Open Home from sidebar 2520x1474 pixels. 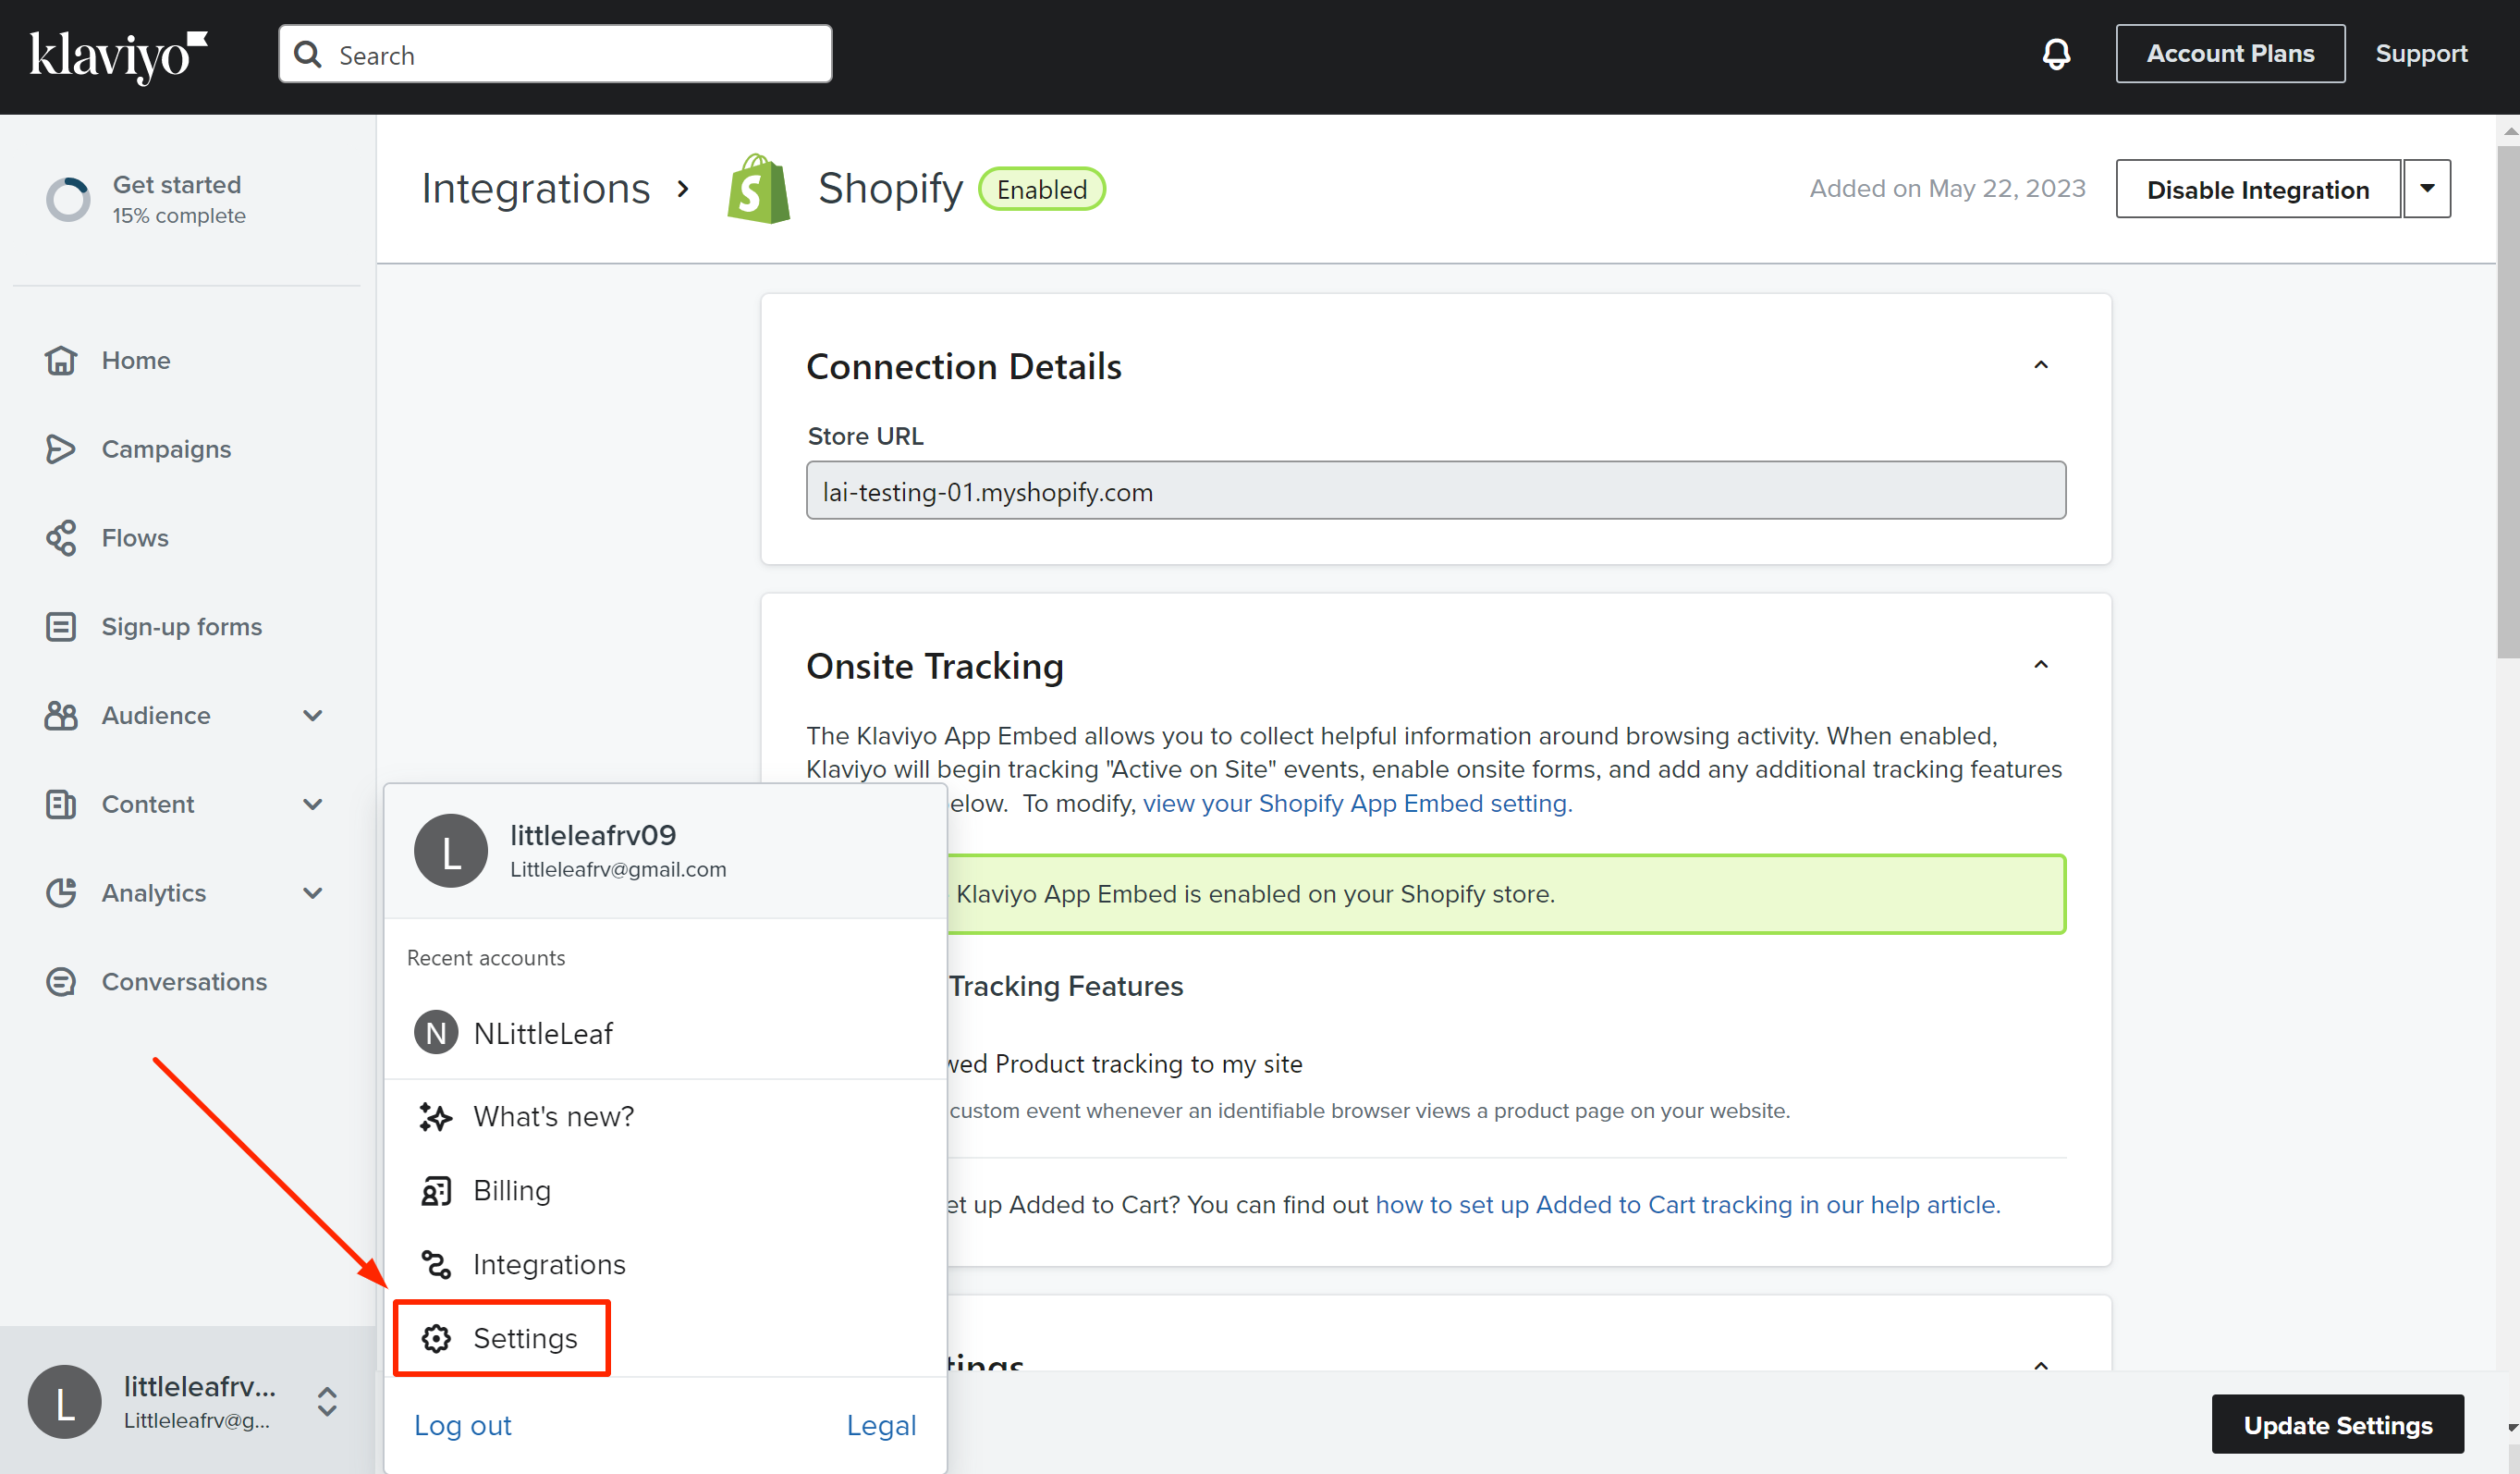point(136,360)
